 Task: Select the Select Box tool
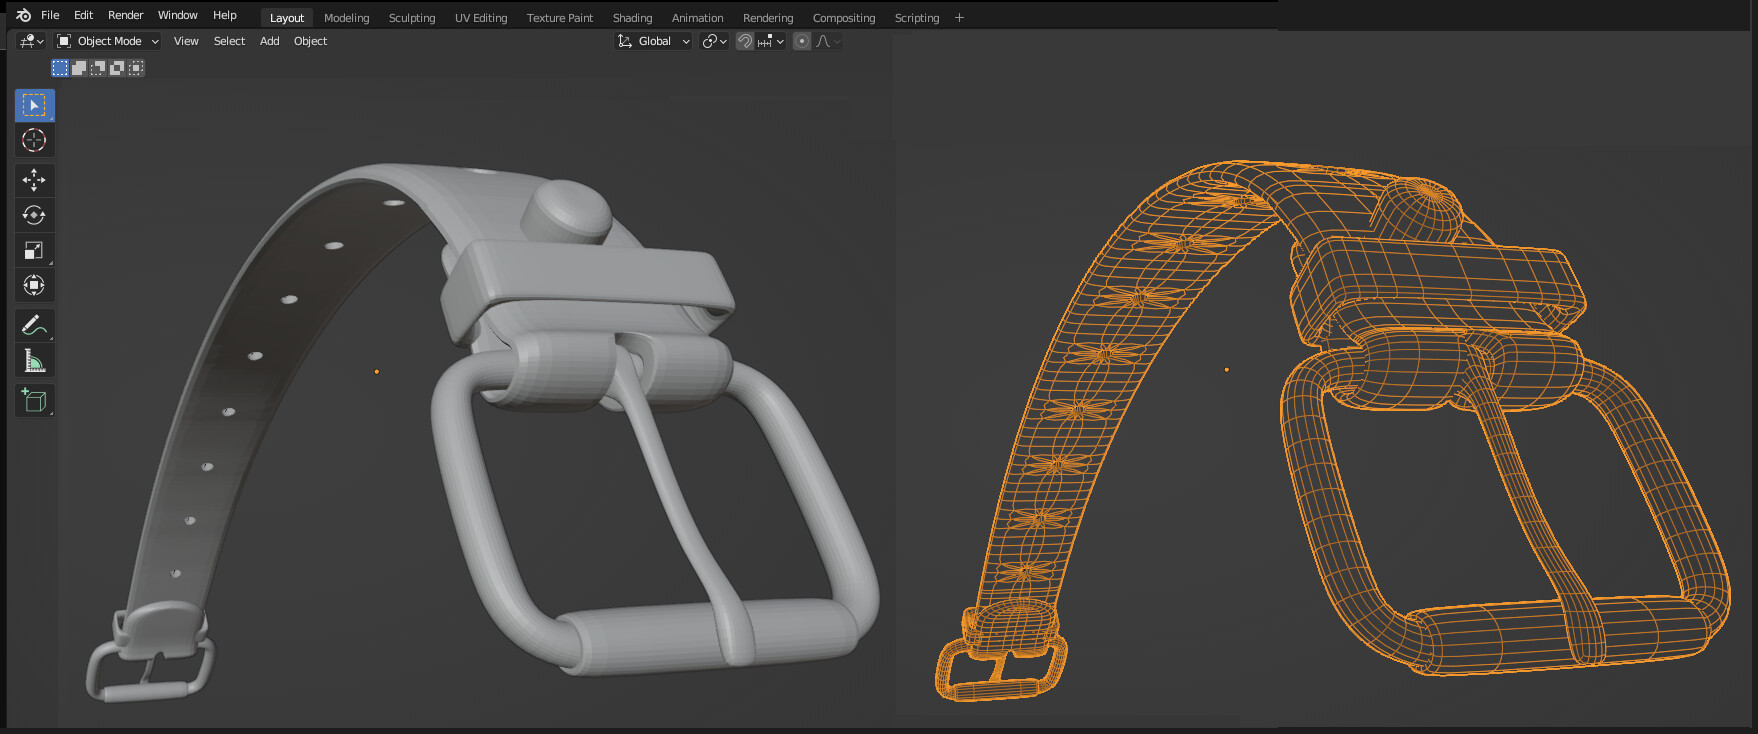34,105
